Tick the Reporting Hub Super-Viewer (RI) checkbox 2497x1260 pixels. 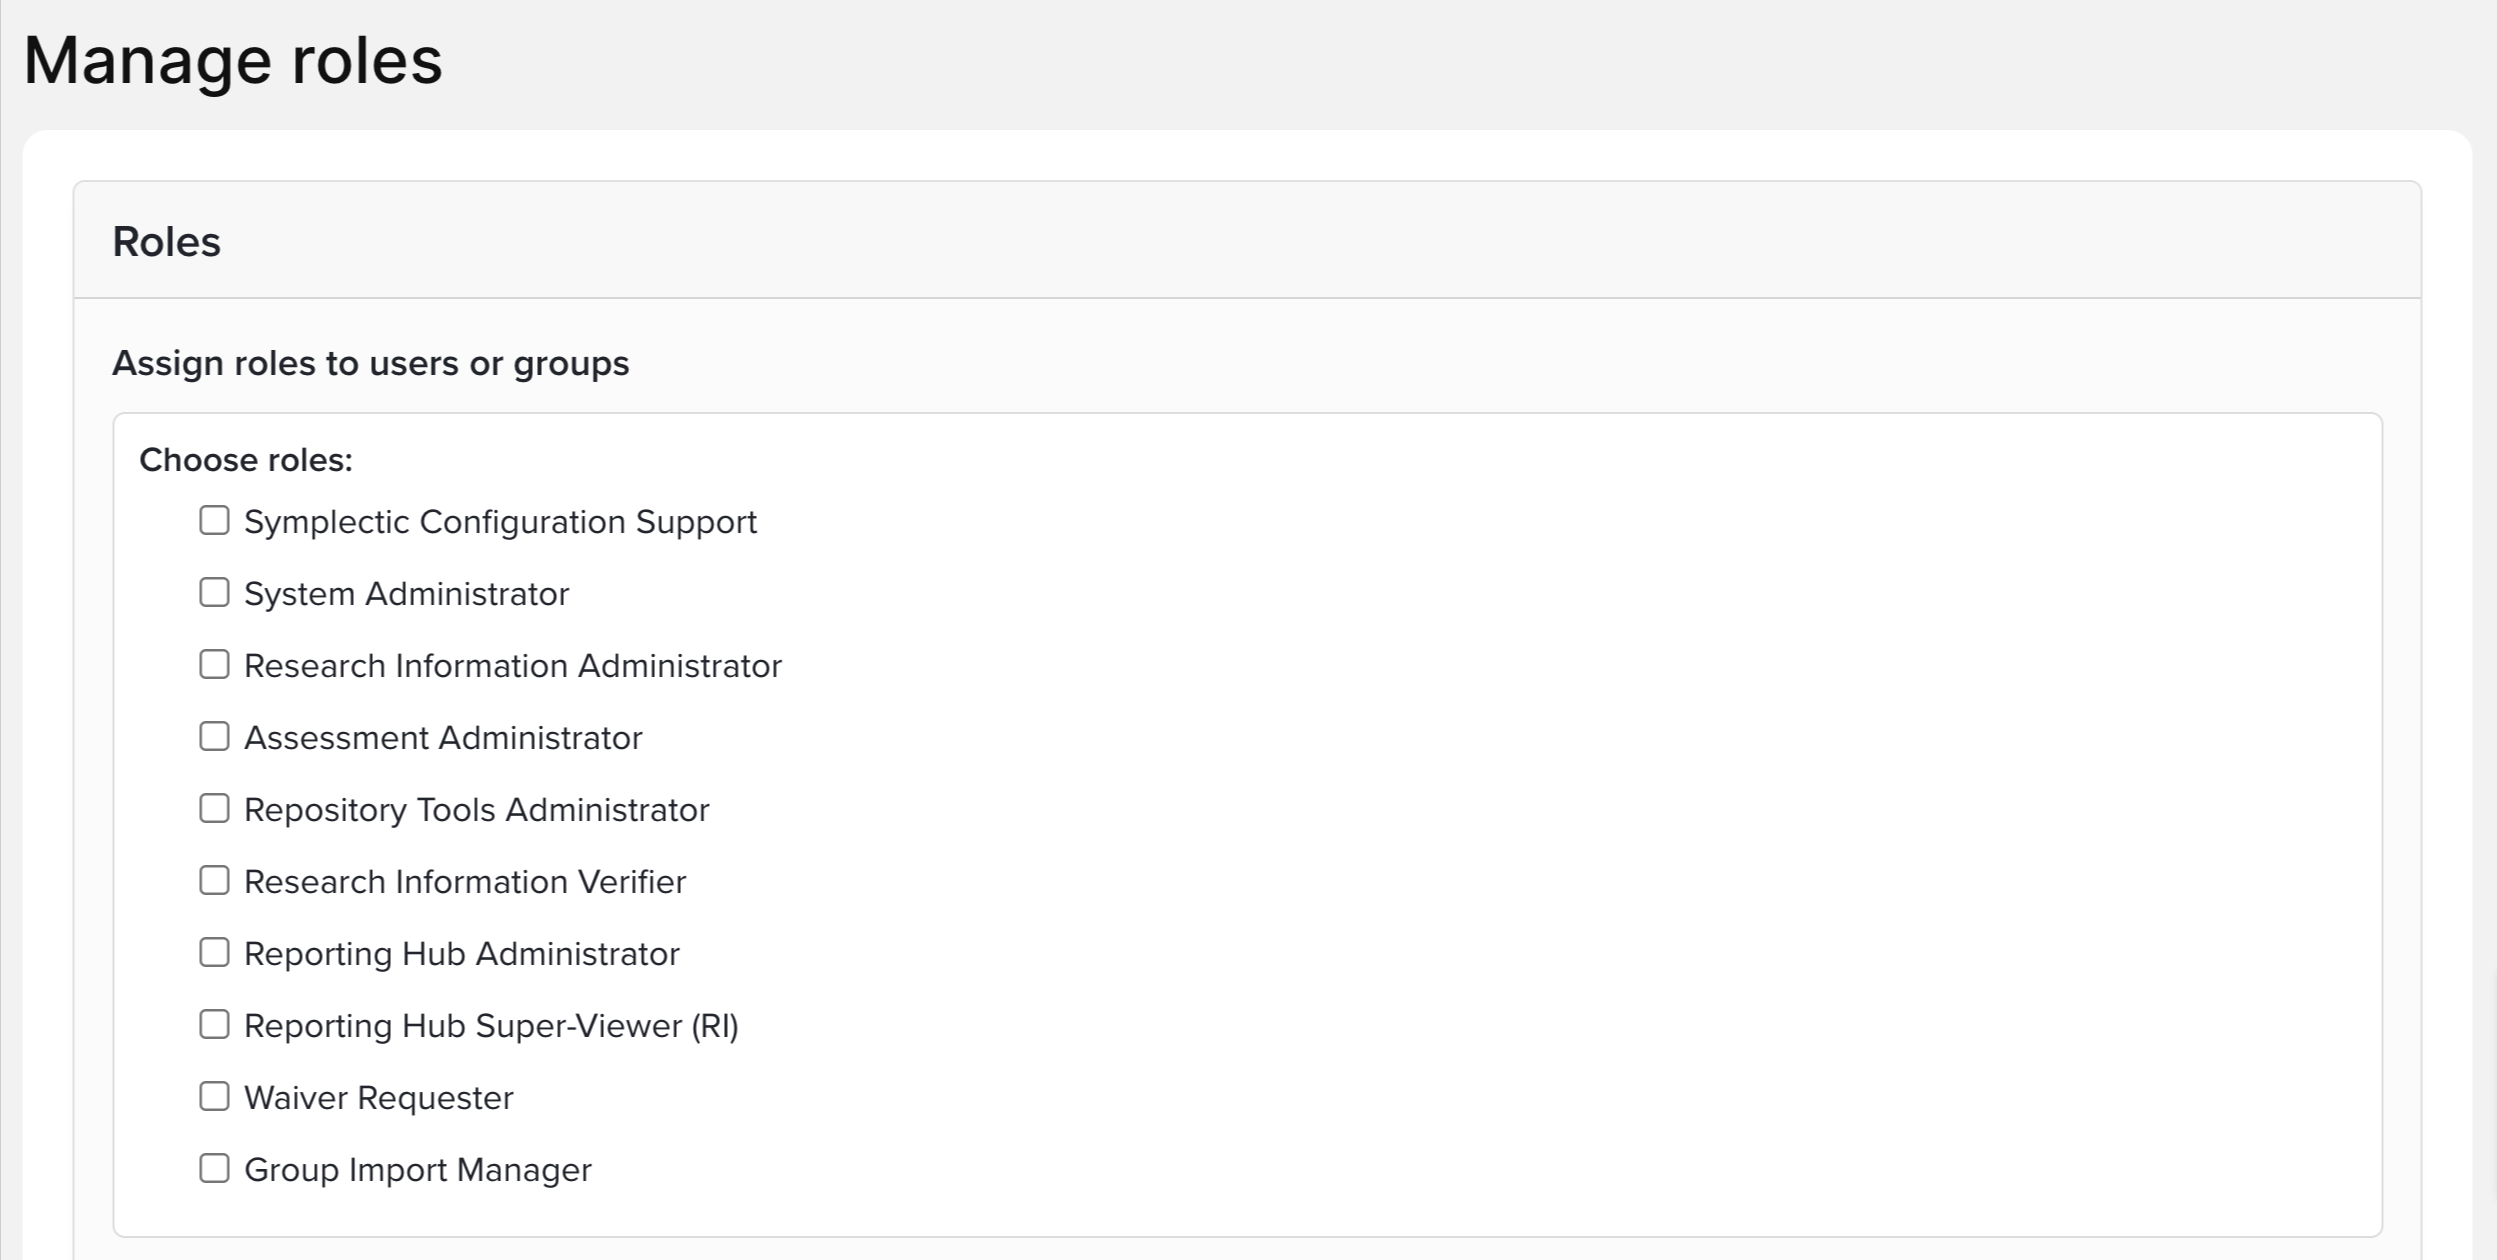coord(214,1024)
